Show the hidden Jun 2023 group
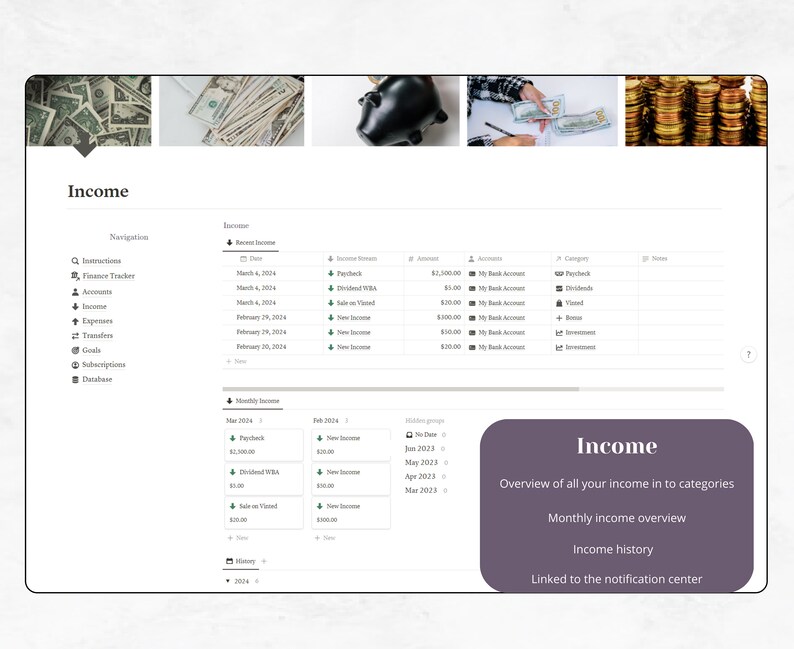The width and height of the screenshot is (794, 649). point(420,449)
